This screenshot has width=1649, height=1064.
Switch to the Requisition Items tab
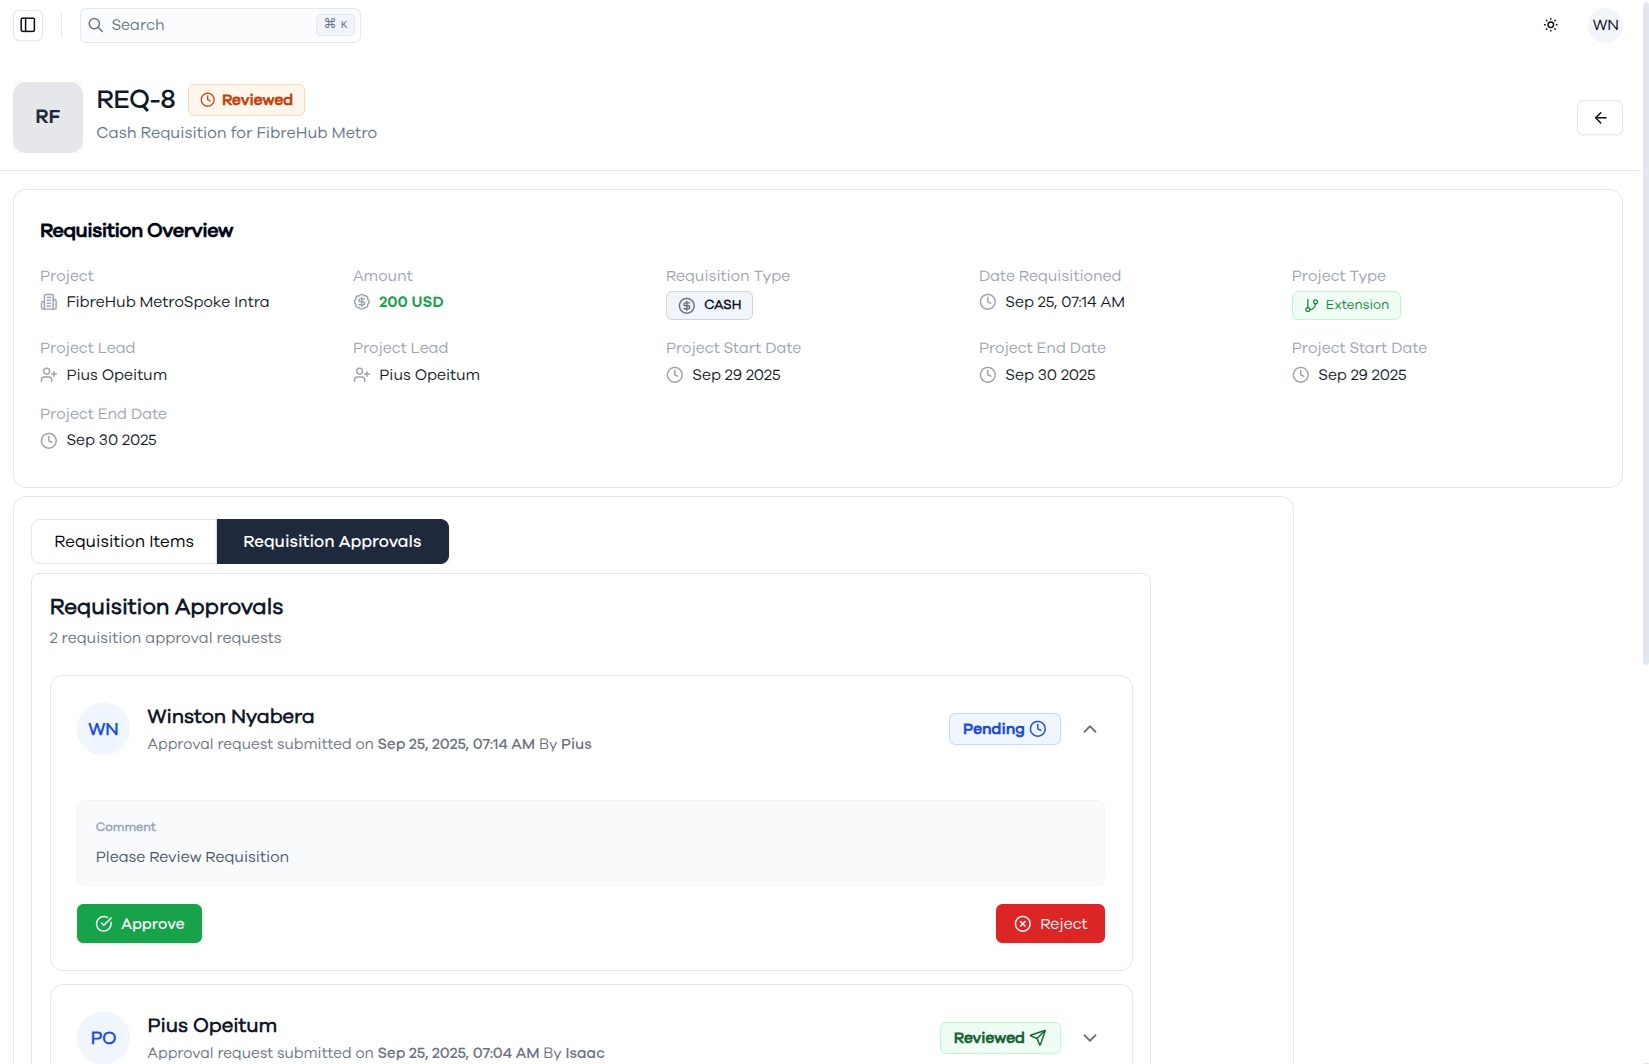124,541
